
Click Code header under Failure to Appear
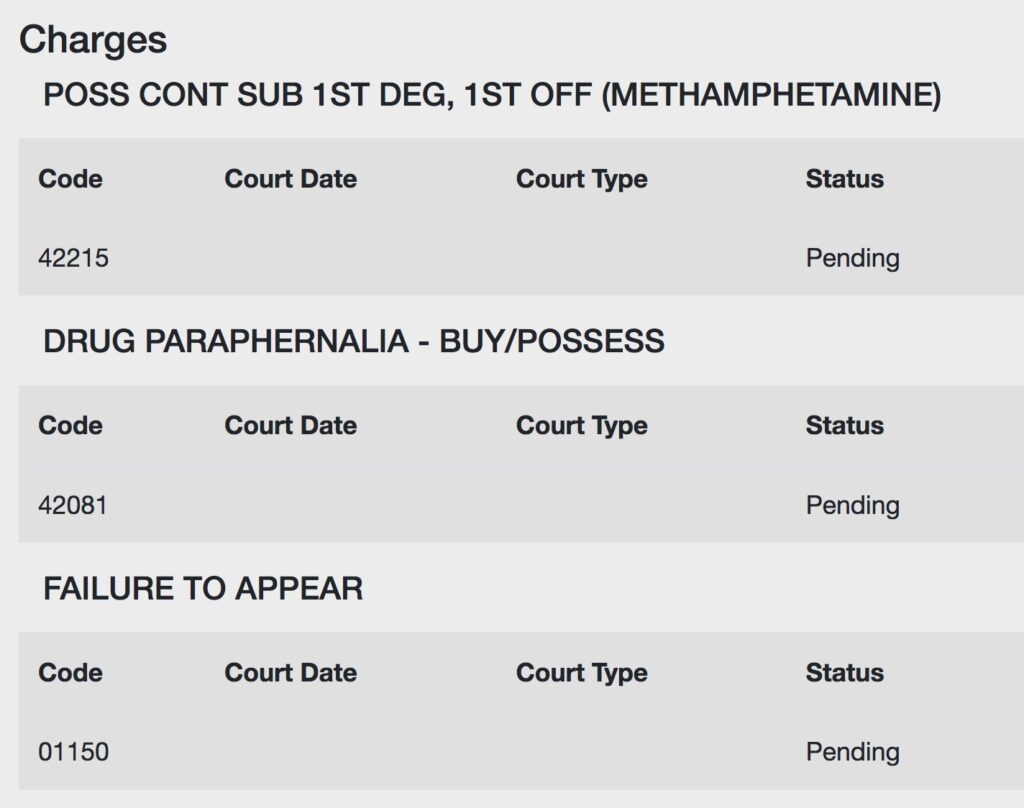pyautogui.click(x=70, y=672)
